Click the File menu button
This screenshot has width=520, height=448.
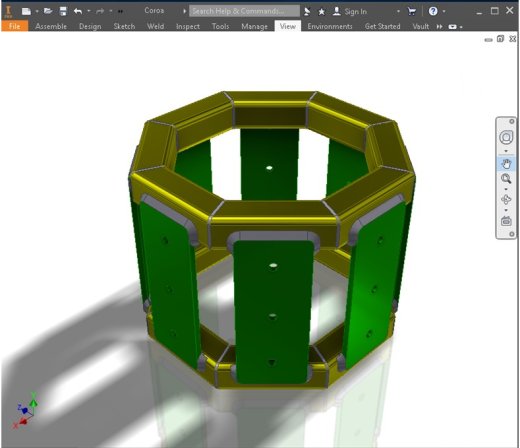point(15,26)
